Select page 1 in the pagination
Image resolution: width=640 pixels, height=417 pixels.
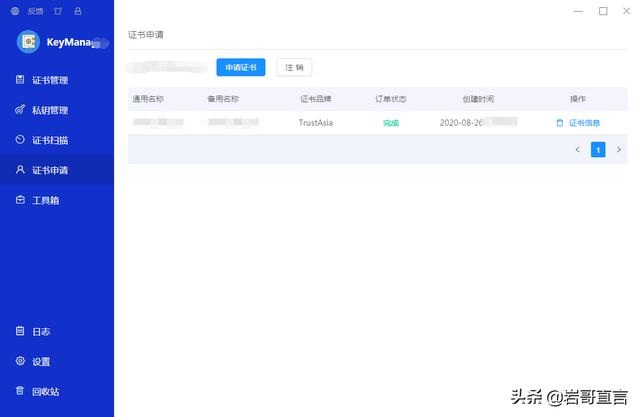[x=598, y=150]
